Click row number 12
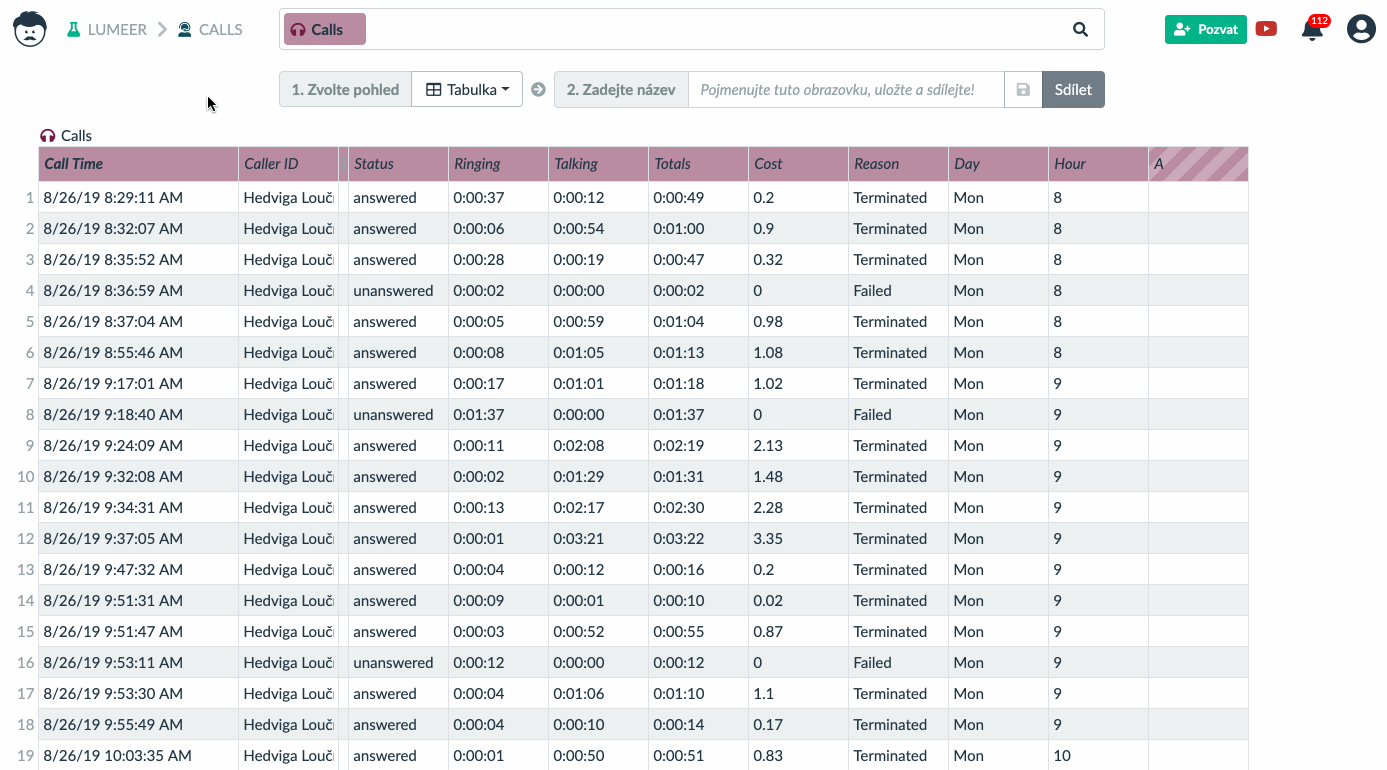Image resolution: width=1387 pixels, height=770 pixels. 26,539
